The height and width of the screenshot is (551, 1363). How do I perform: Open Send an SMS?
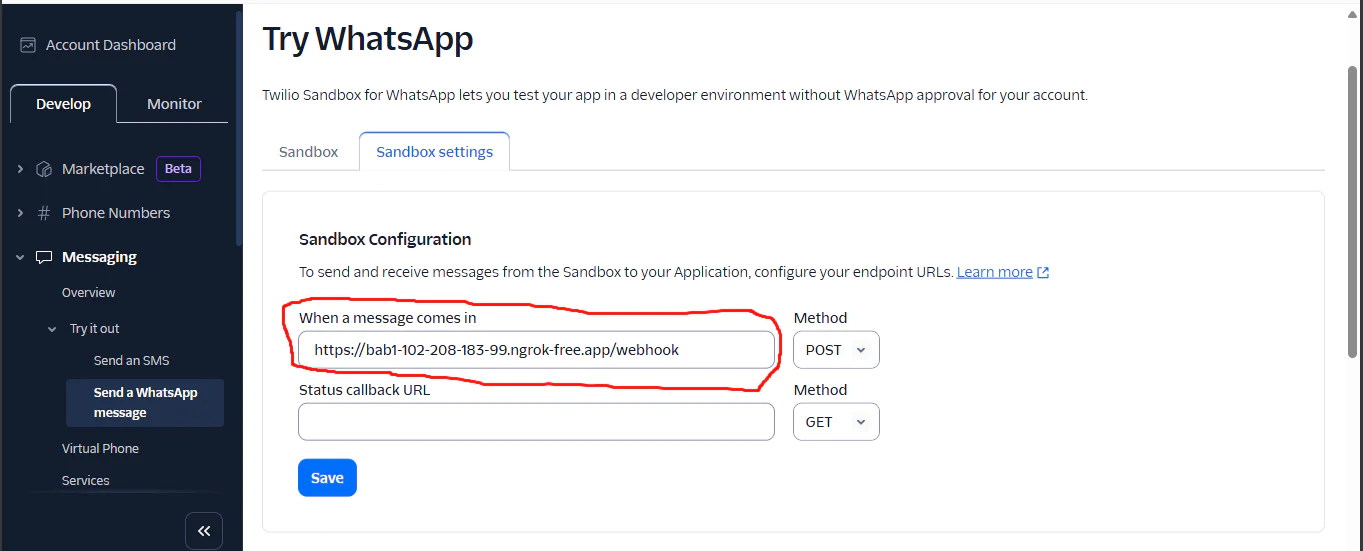tap(132, 361)
